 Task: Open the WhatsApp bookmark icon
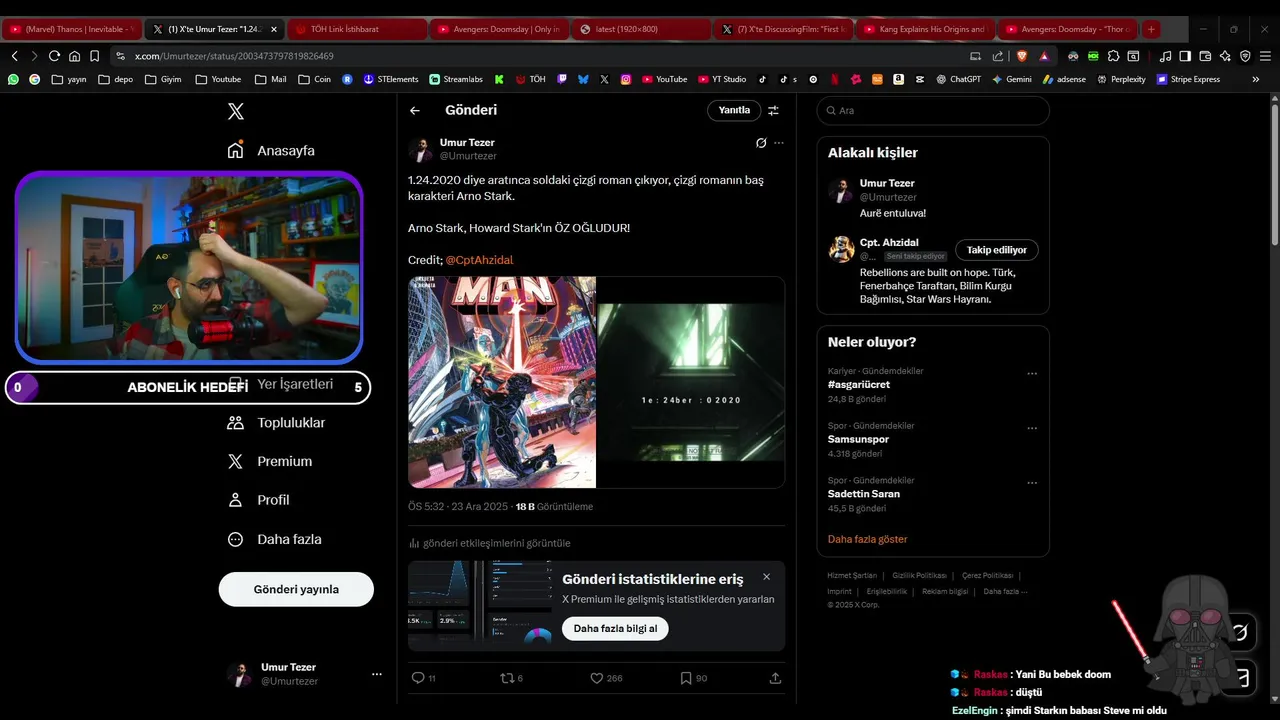click(x=13, y=79)
